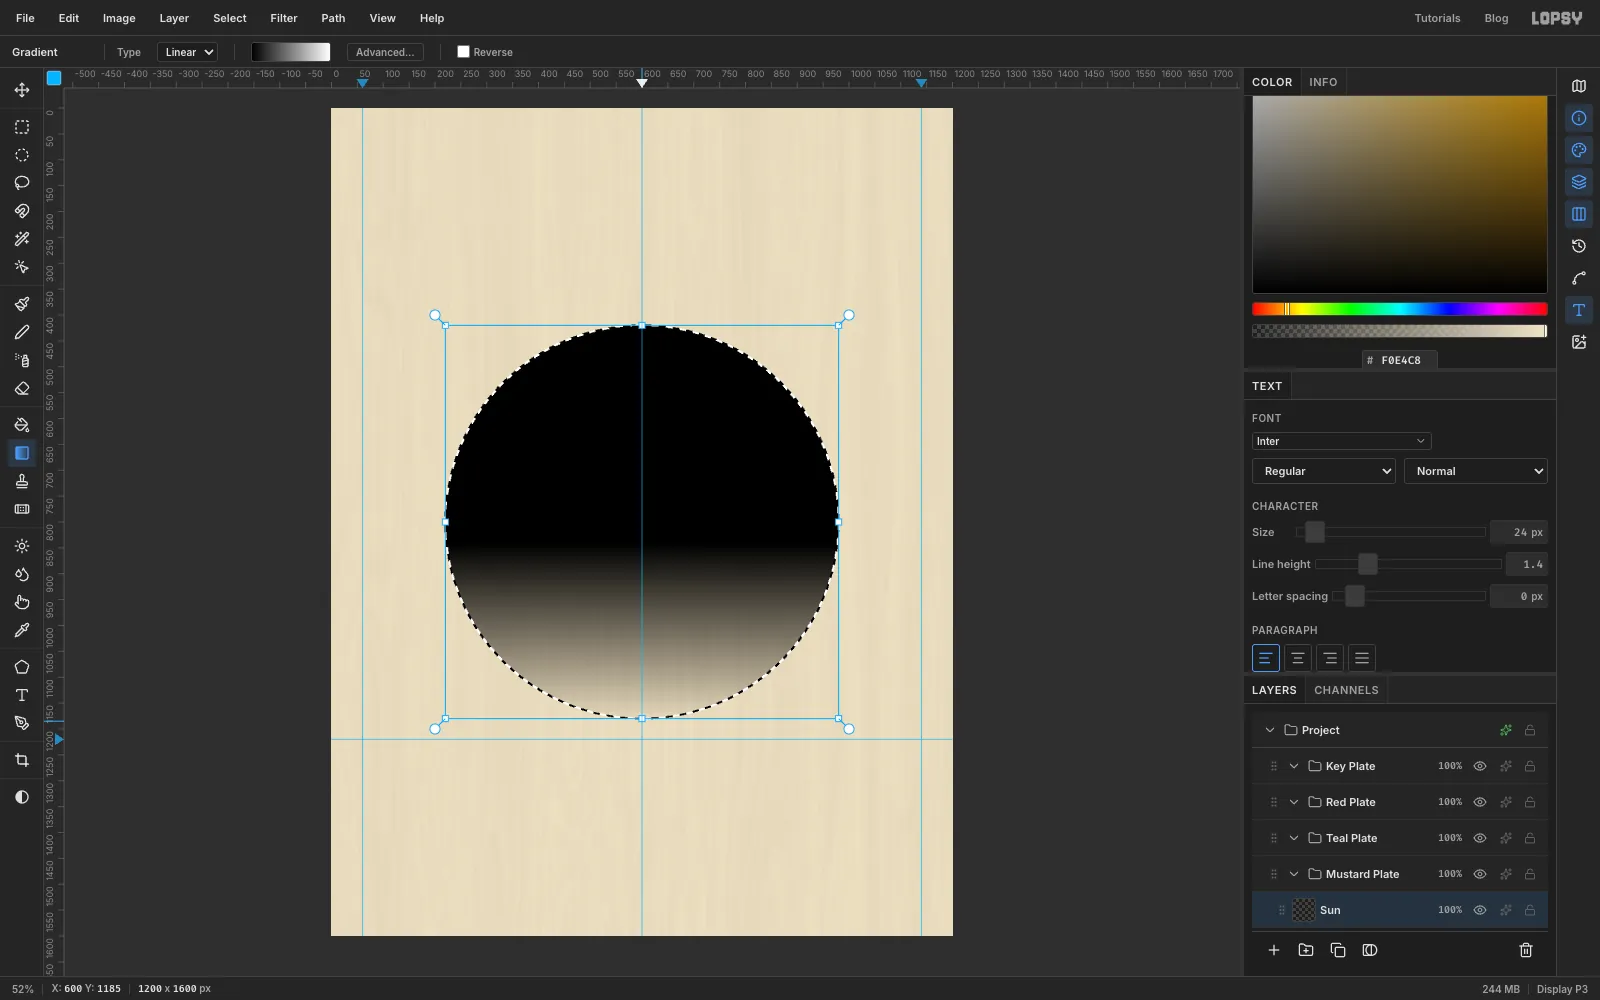The image size is (1600, 1000).
Task: Hide the Key Plate group
Action: pyautogui.click(x=1480, y=766)
